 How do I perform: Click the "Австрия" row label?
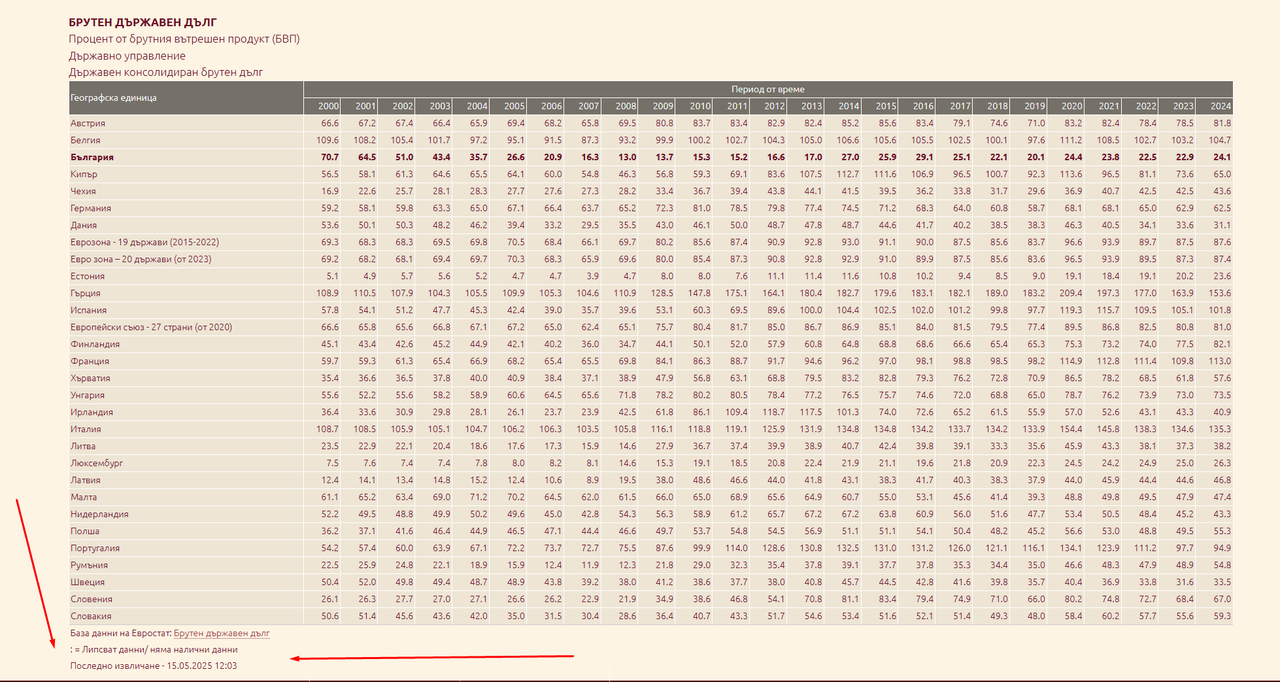(x=88, y=123)
